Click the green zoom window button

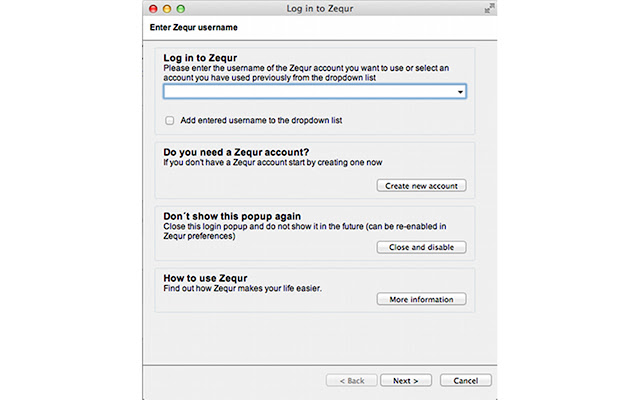pyautogui.click(x=181, y=8)
